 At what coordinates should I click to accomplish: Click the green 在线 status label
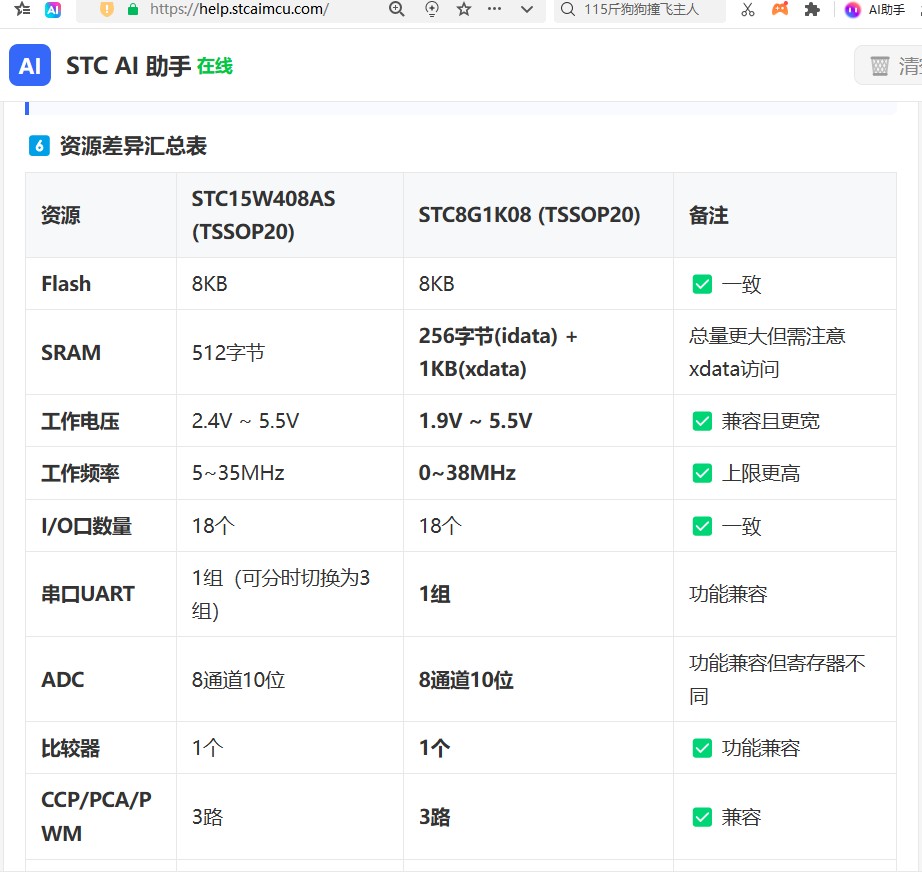(x=215, y=66)
